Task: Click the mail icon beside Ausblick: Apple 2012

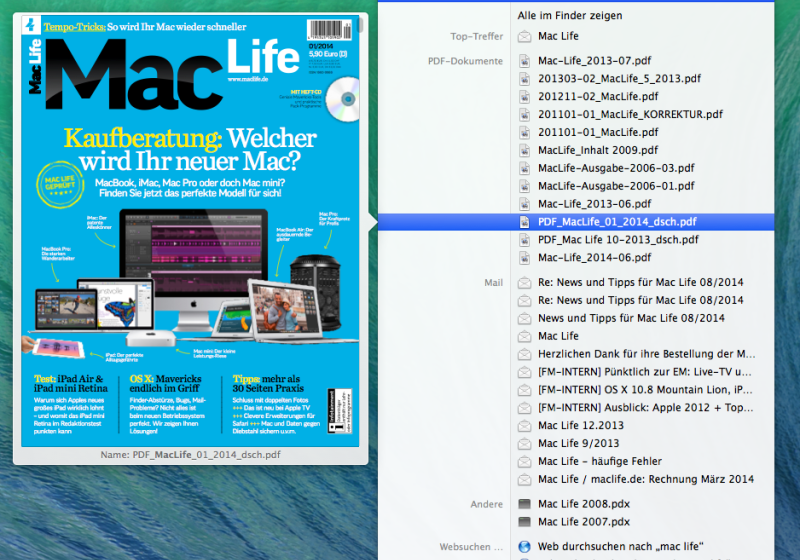Action: (524, 408)
